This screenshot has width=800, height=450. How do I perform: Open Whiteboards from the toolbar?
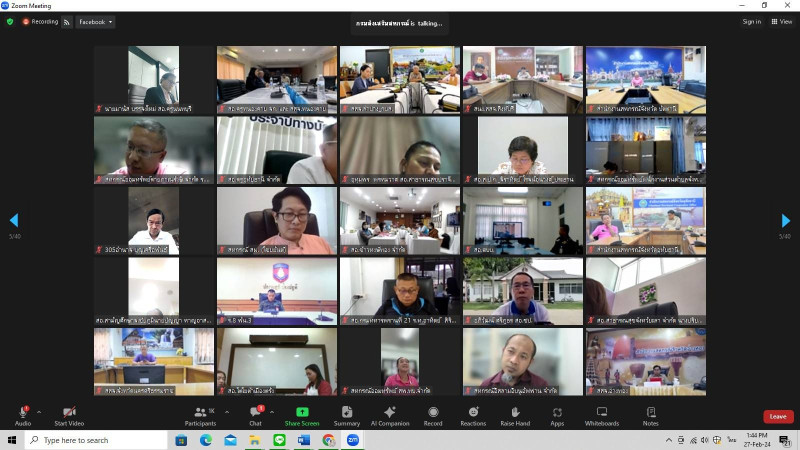point(602,415)
